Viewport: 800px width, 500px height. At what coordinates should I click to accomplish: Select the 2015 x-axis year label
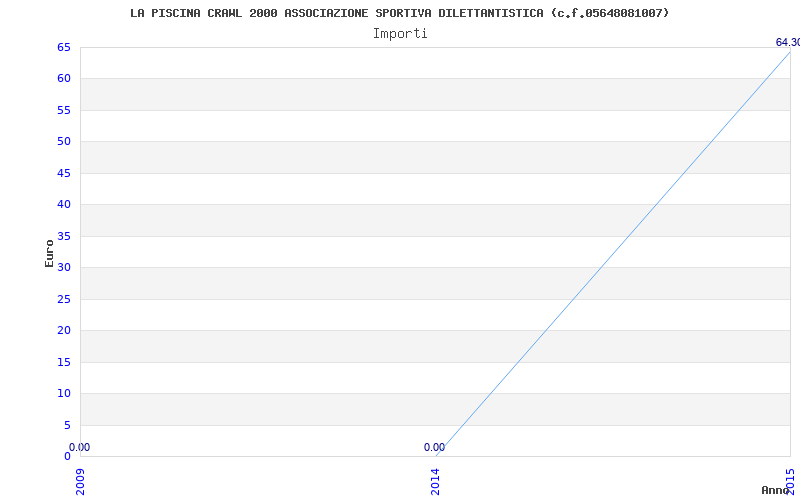coord(790,482)
